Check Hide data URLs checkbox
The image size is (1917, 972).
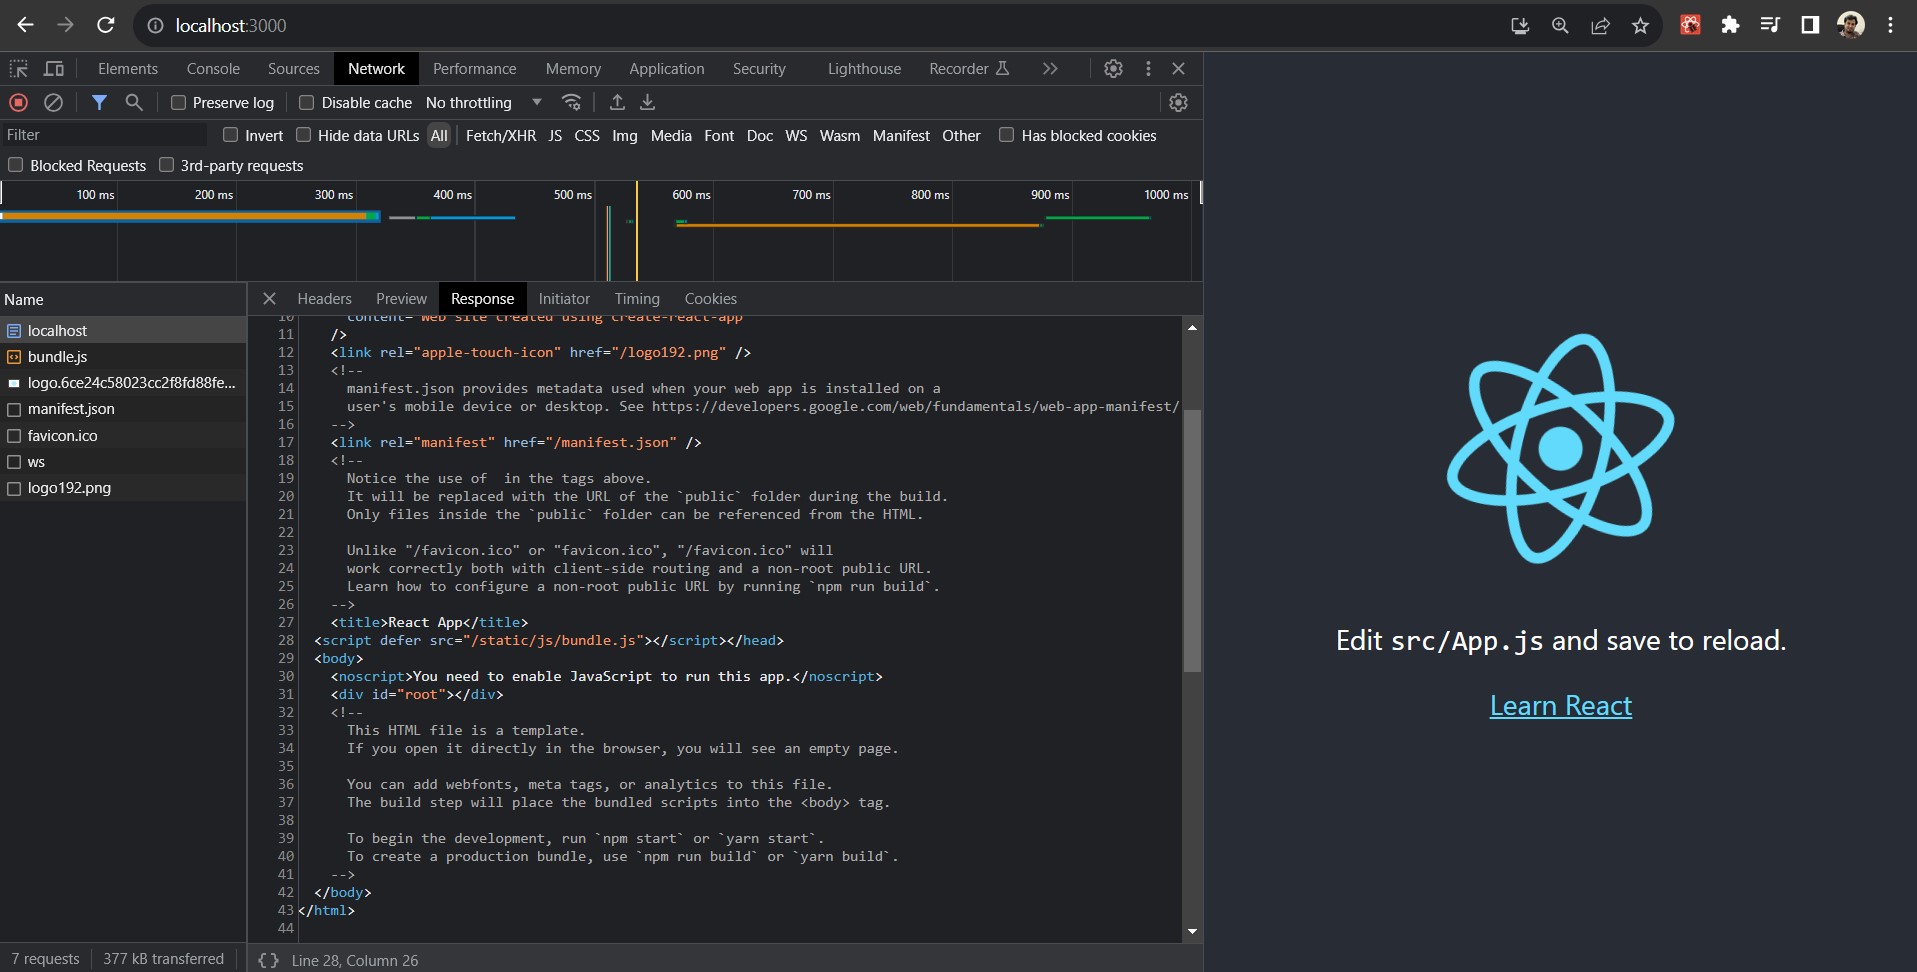[303, 135]
